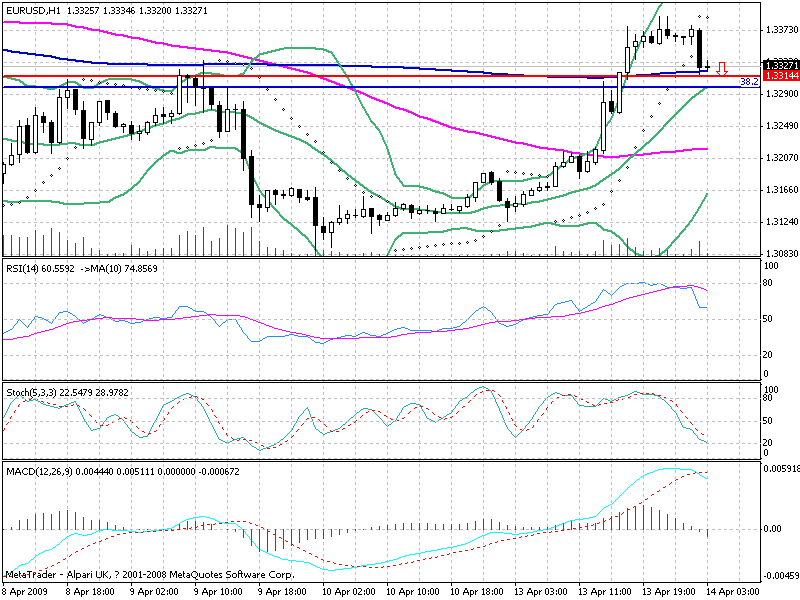
Task: Click the 1.31660 price scale value
Action: pos(782,190)
